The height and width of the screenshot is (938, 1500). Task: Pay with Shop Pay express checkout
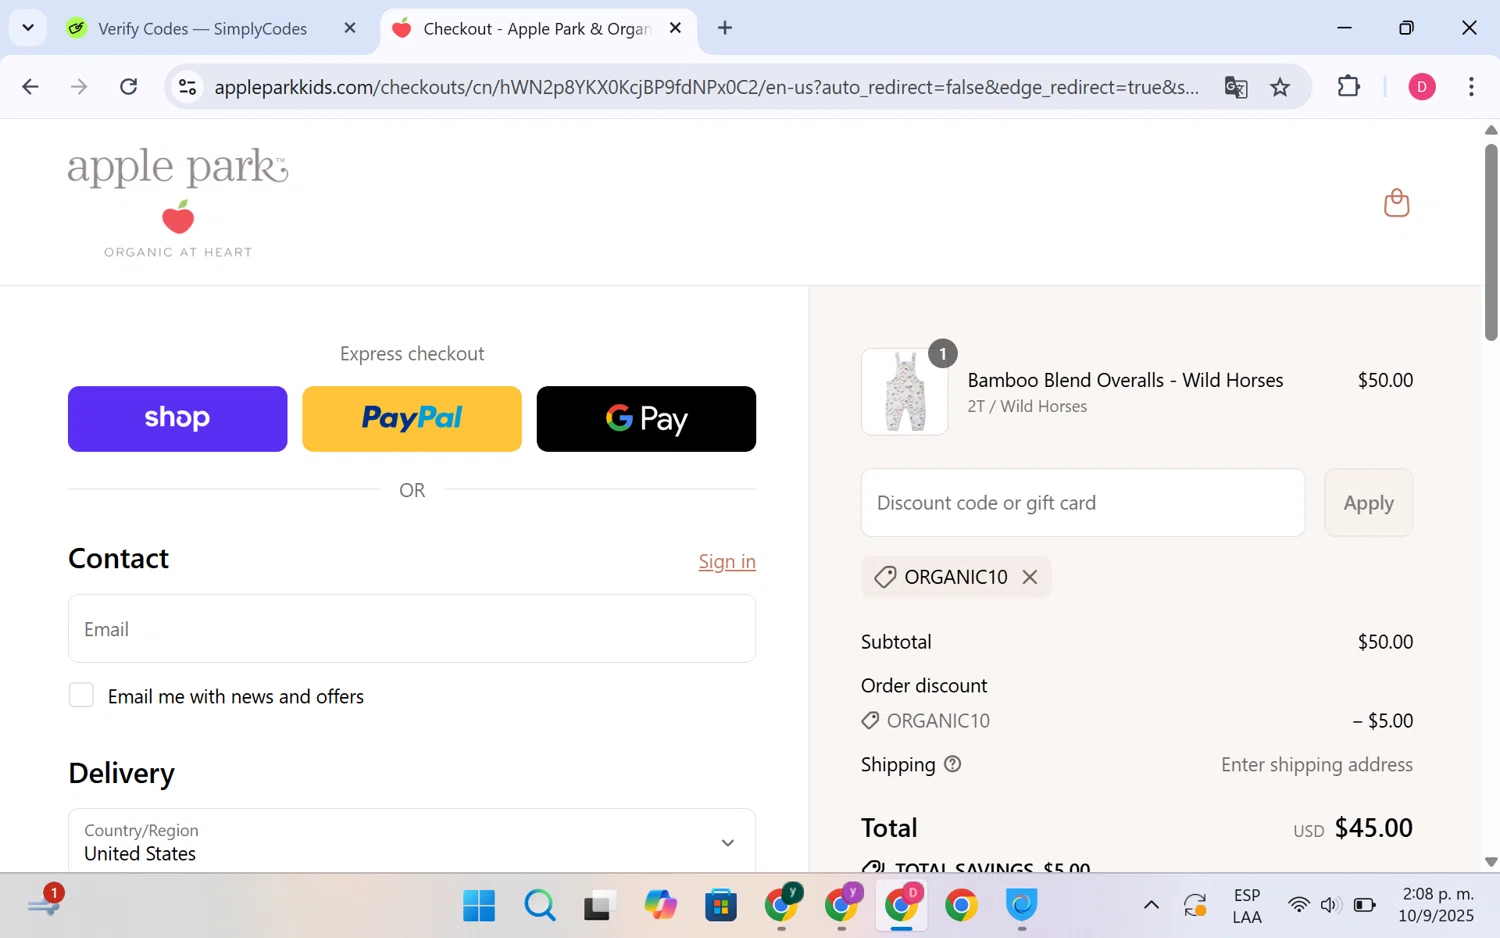[178, 418]
